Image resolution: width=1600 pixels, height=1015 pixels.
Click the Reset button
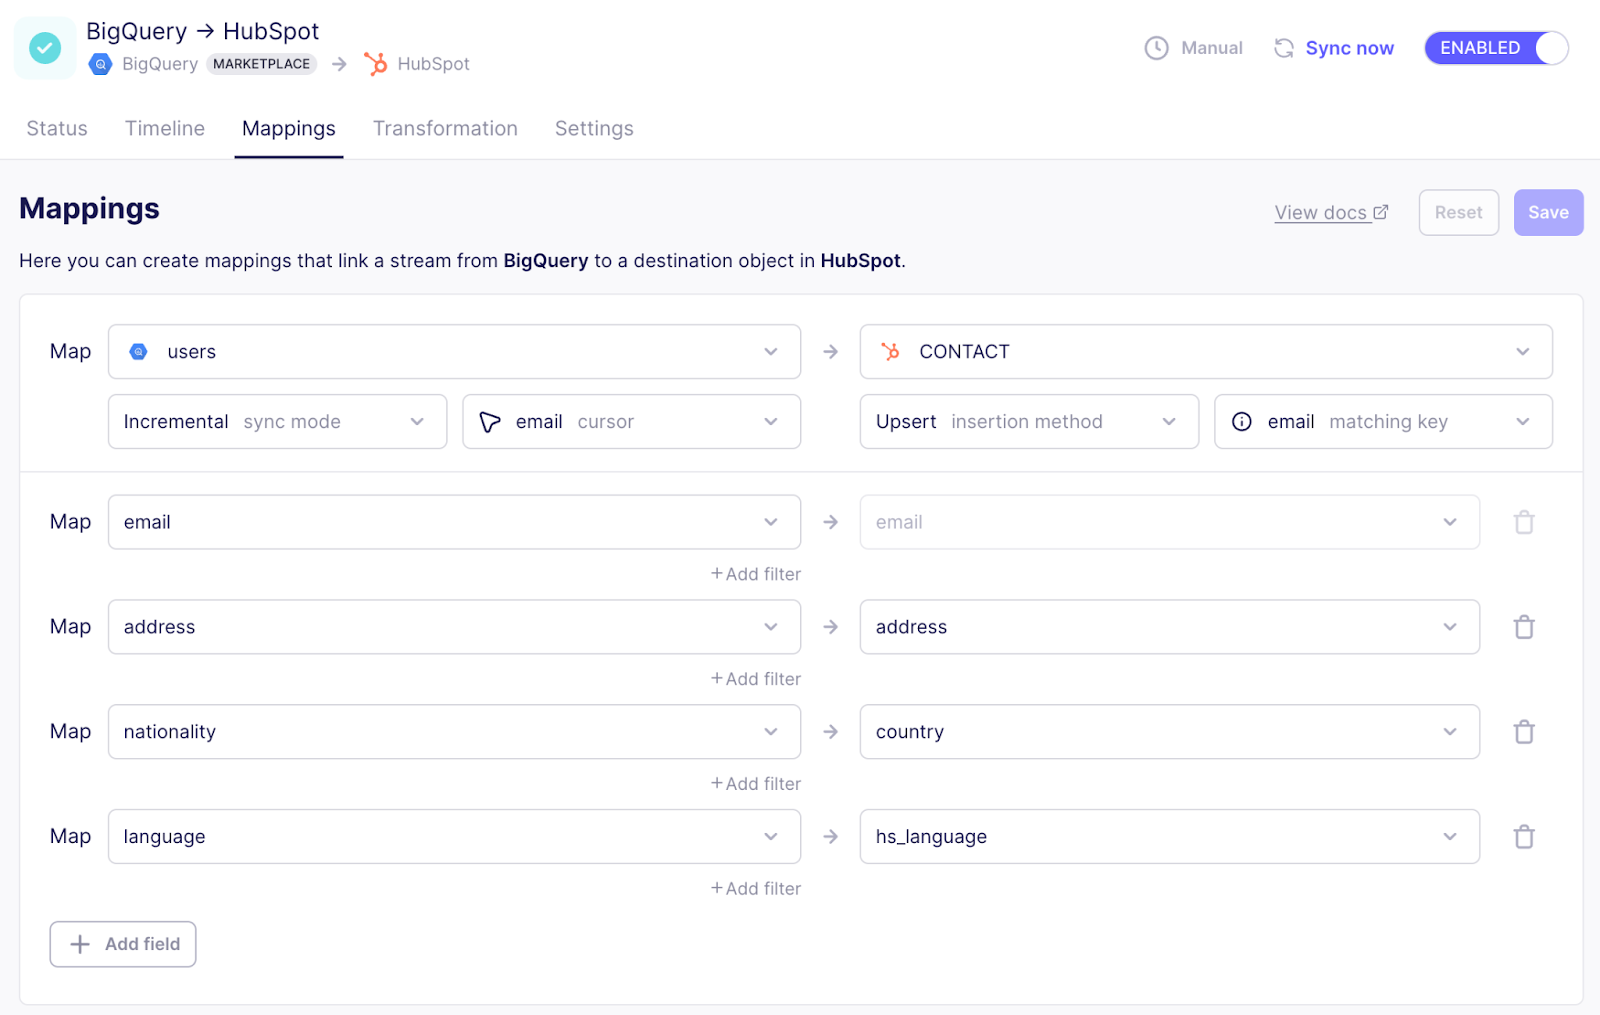1458,212
